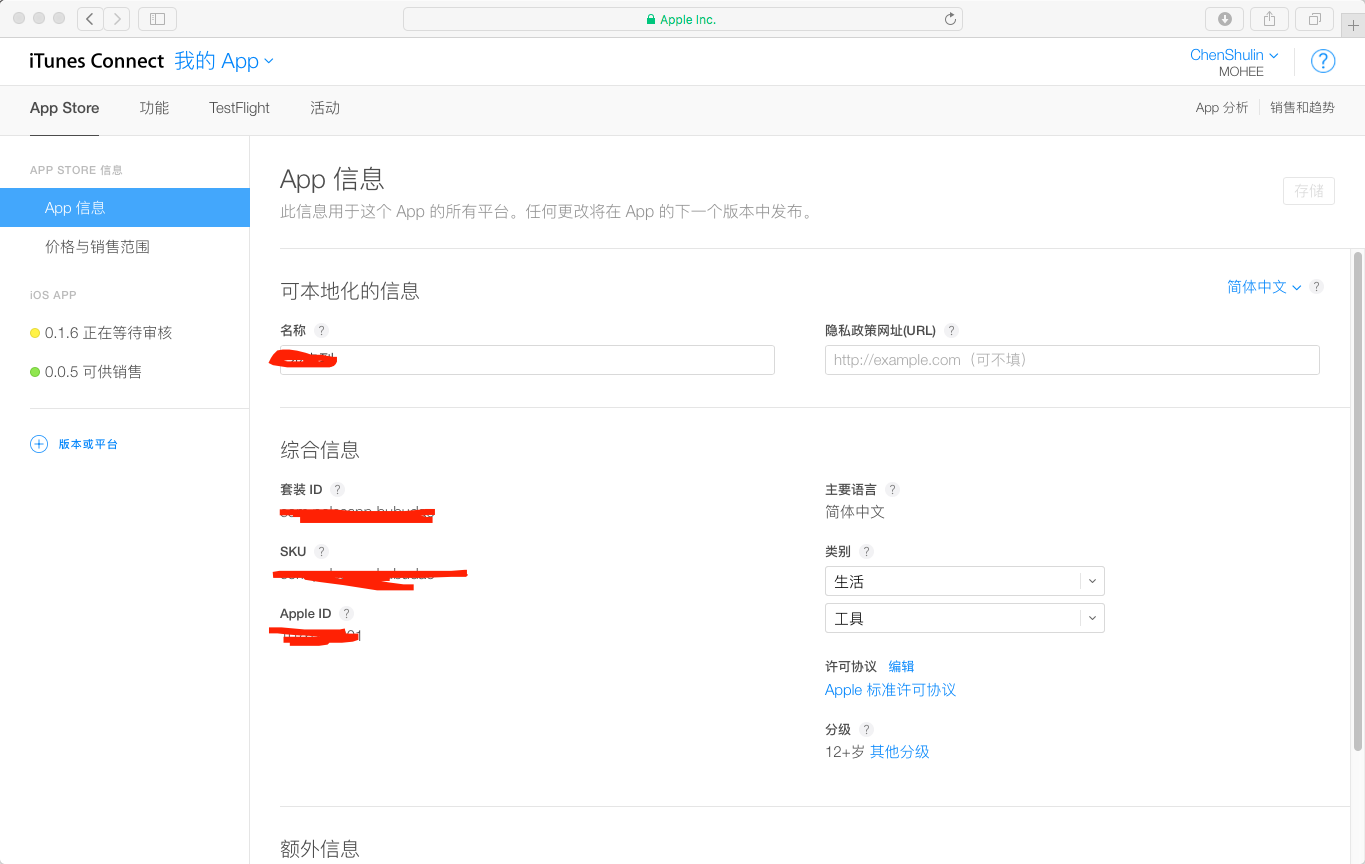Open version 0.1.6 正在等待审核
This screenshot has height=864, width=1365.
[108, 333]
